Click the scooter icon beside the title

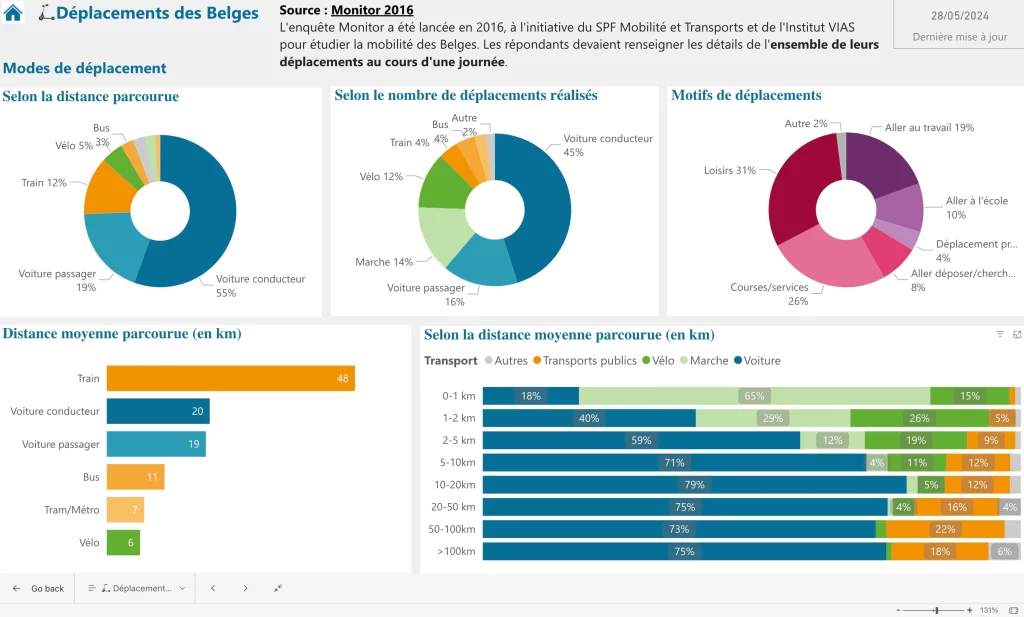tap(45, 14)
